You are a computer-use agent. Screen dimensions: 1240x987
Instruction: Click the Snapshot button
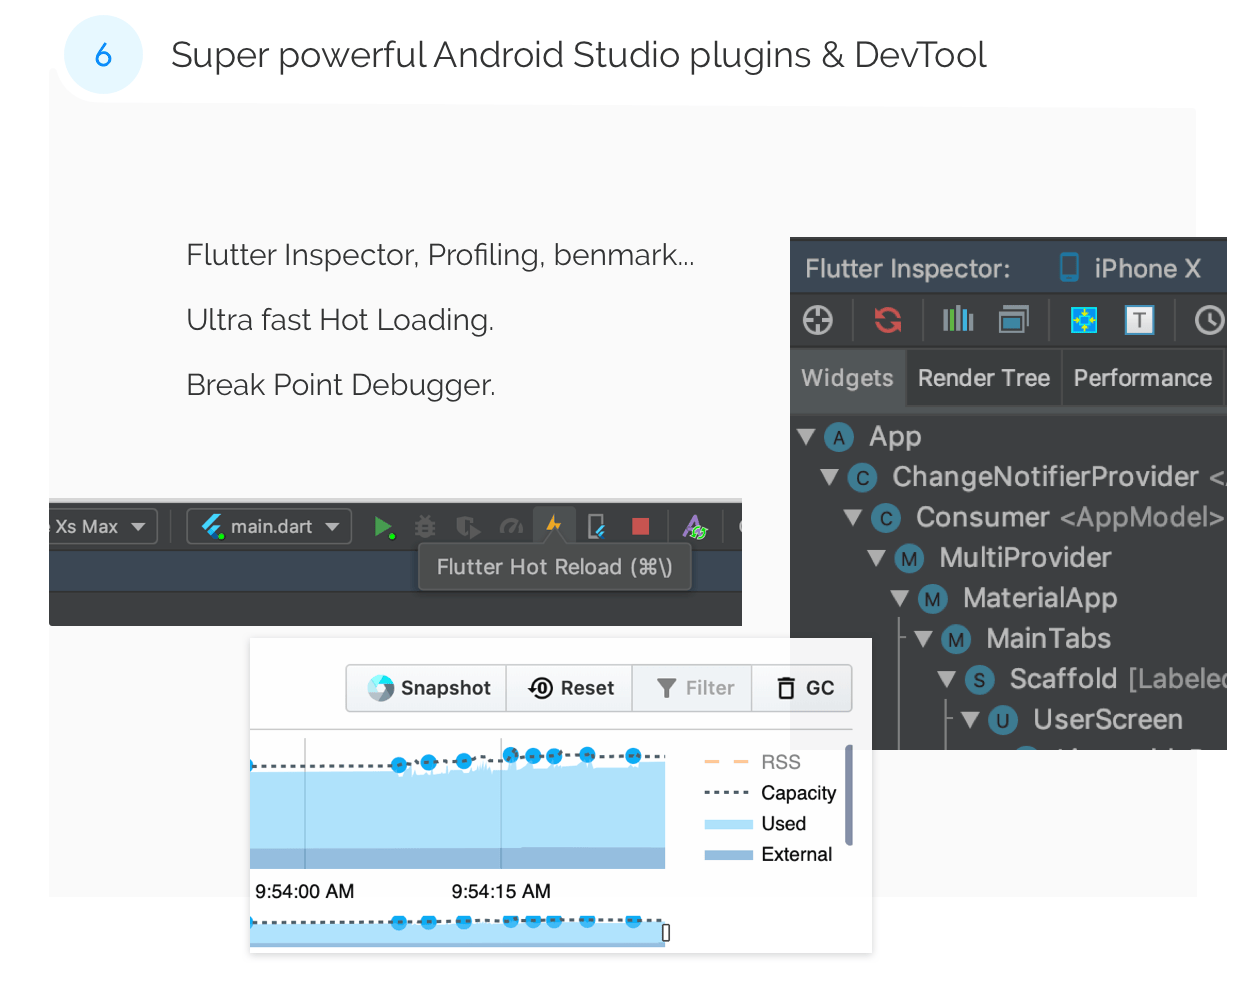427,688
